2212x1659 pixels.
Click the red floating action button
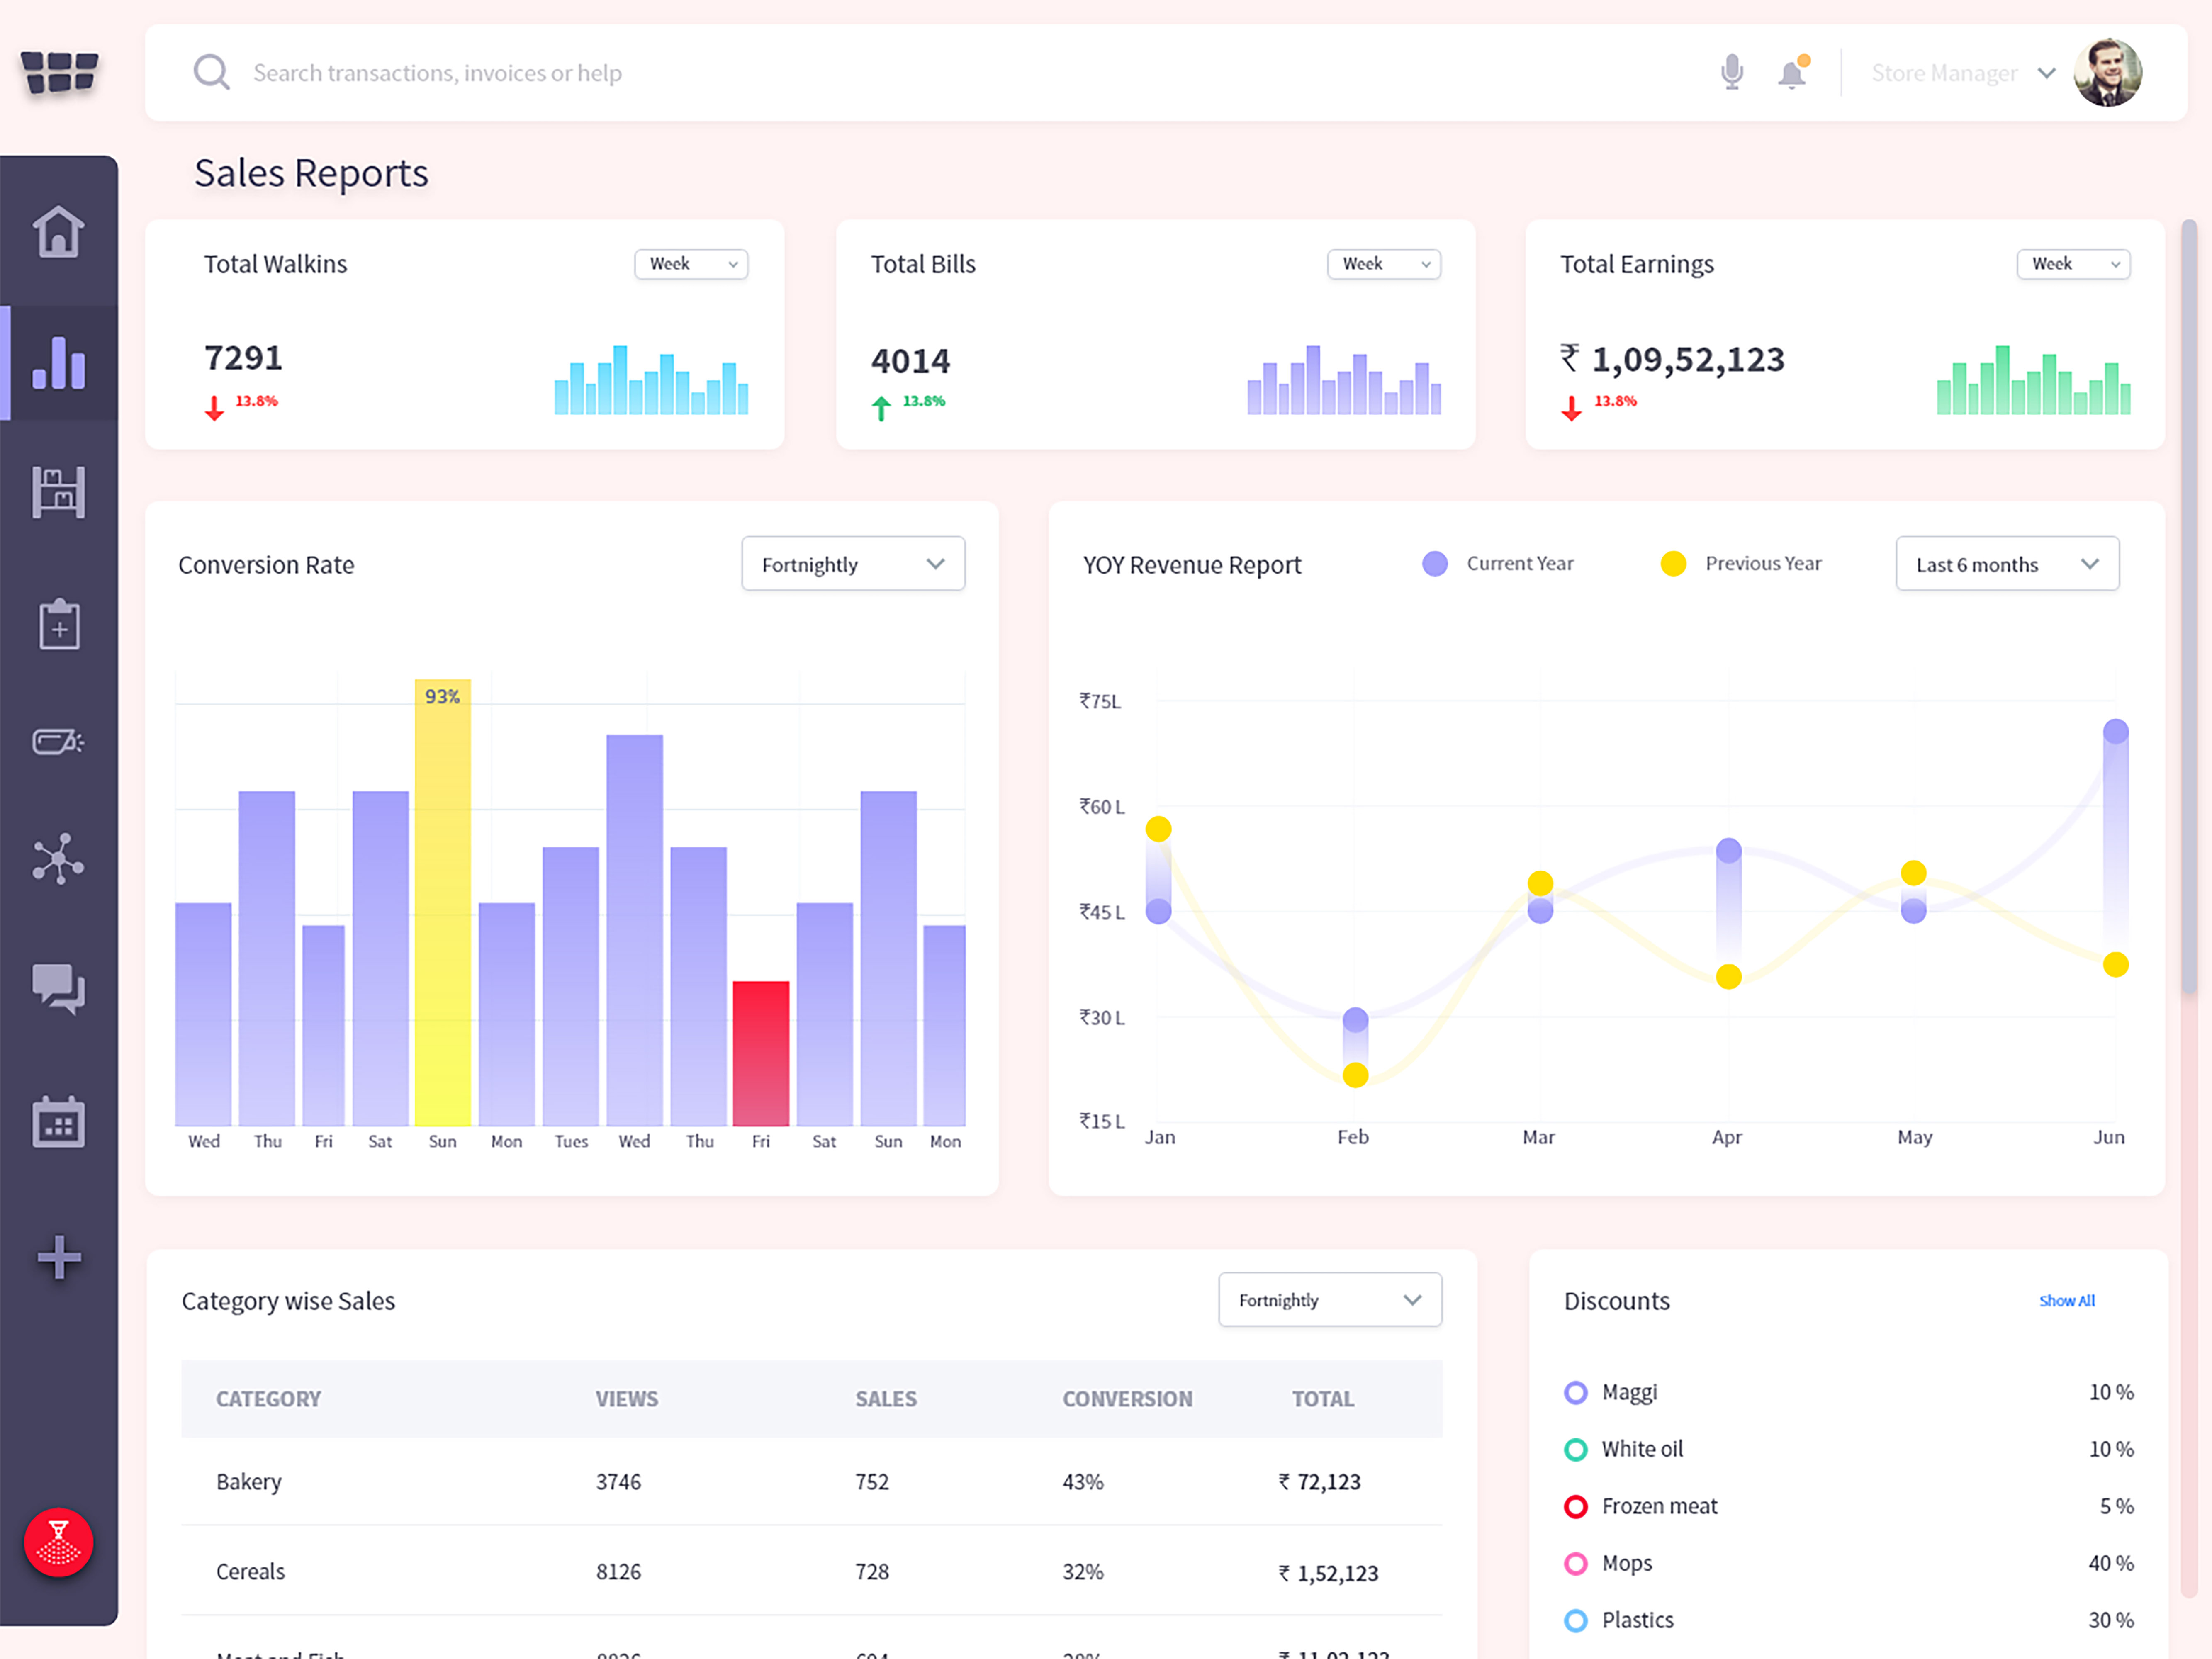[x=58, y=1542]
